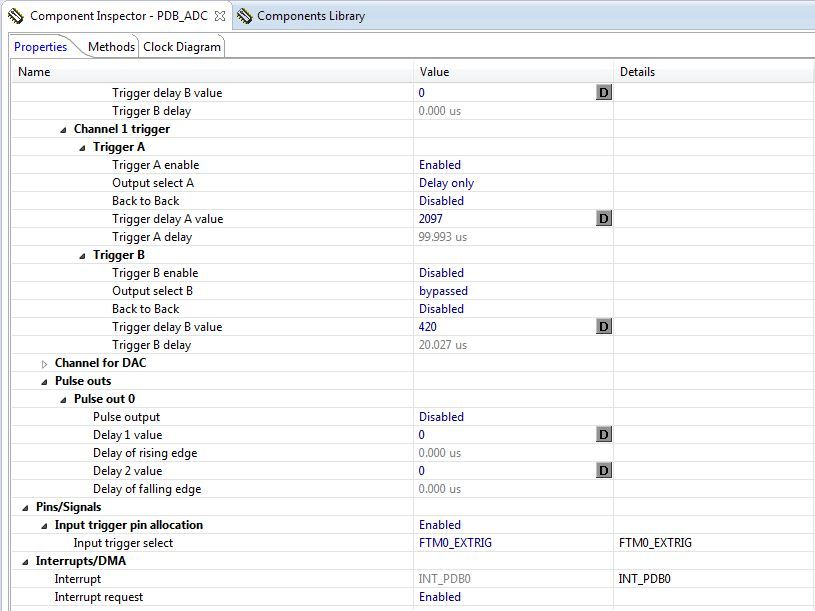Switch to the Properties tab
The width and height of the screenshot is (815, 611).
click(41, 47)
